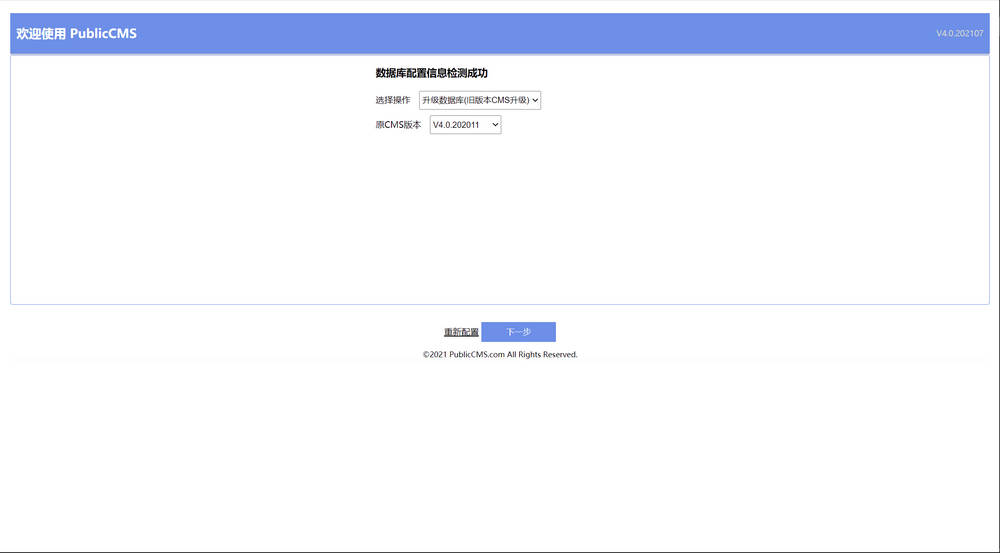
Task: Click All Rights Reserved in the footer
Action: click(542, 355)
